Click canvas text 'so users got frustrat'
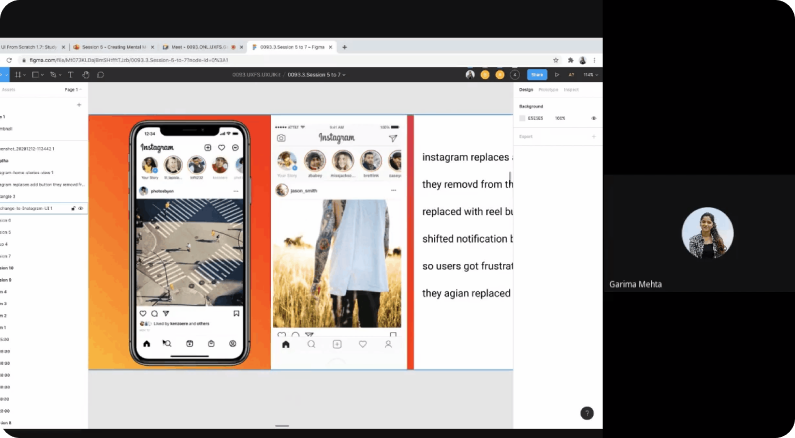The width and height of the screenshot is (795, 438). click(x=467, y=266)
